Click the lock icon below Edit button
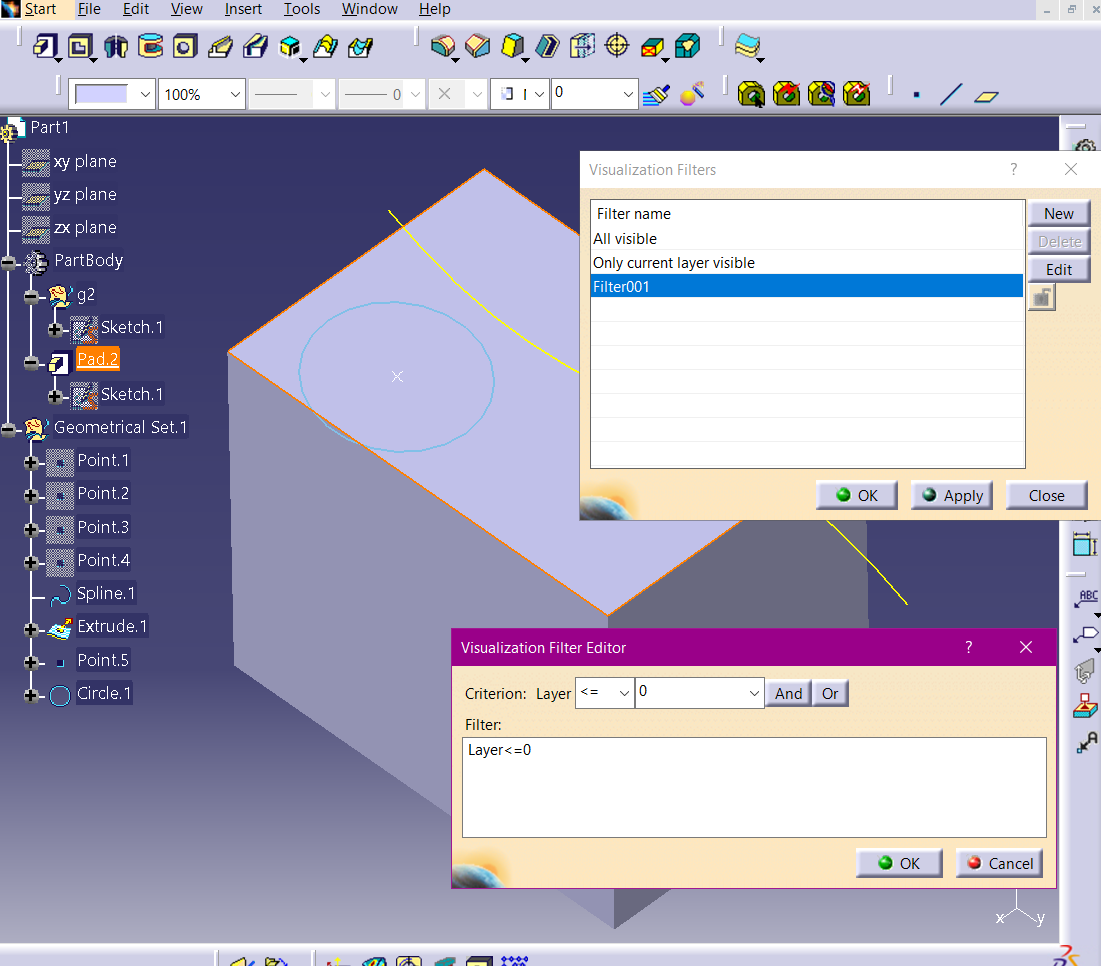This screenshot has width=1101, height=966. (1041, 298)
